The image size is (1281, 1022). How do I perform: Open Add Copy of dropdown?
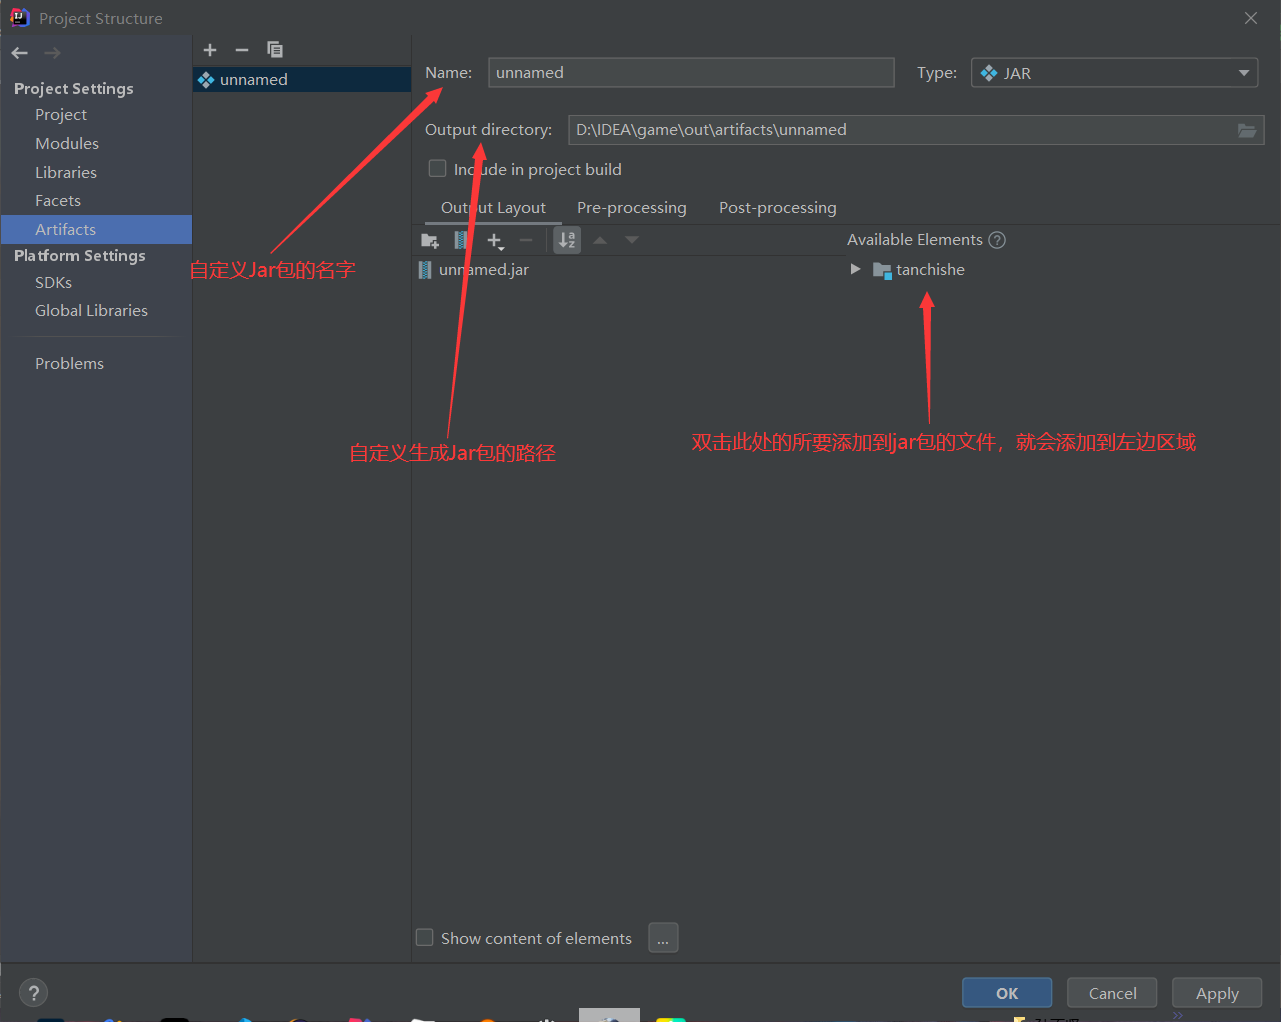[x=495, y=240]
